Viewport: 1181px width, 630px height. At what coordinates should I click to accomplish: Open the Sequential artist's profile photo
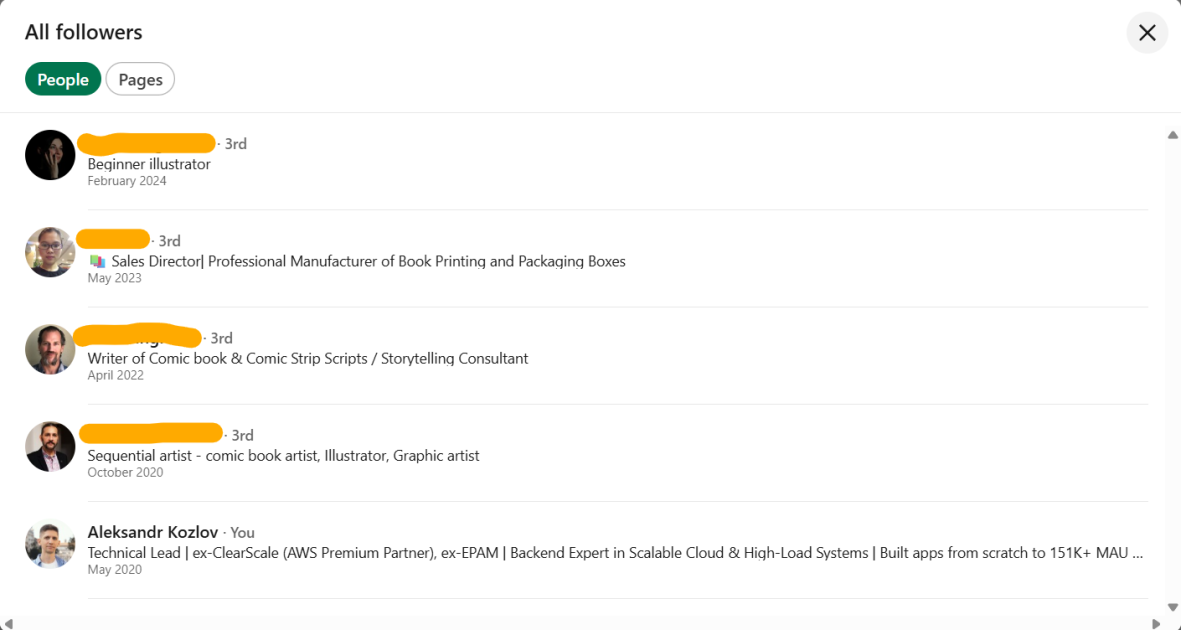coord(50,446)
